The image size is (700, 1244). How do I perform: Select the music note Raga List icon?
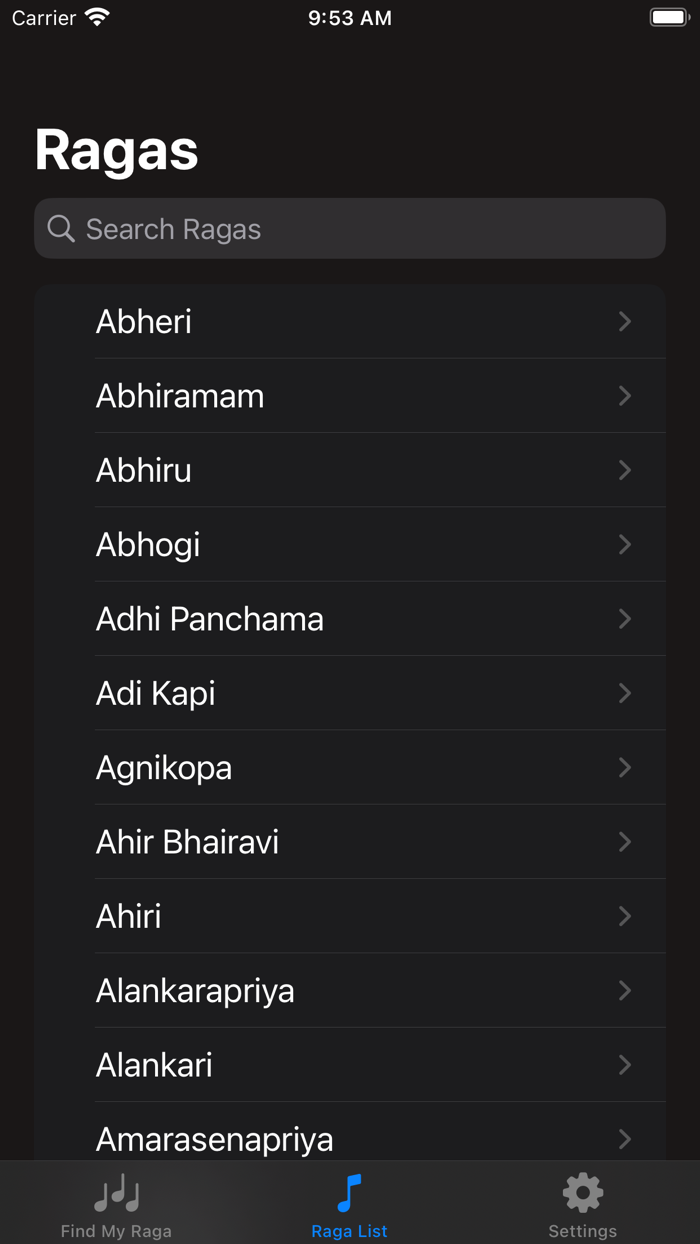coord(349,1191)
